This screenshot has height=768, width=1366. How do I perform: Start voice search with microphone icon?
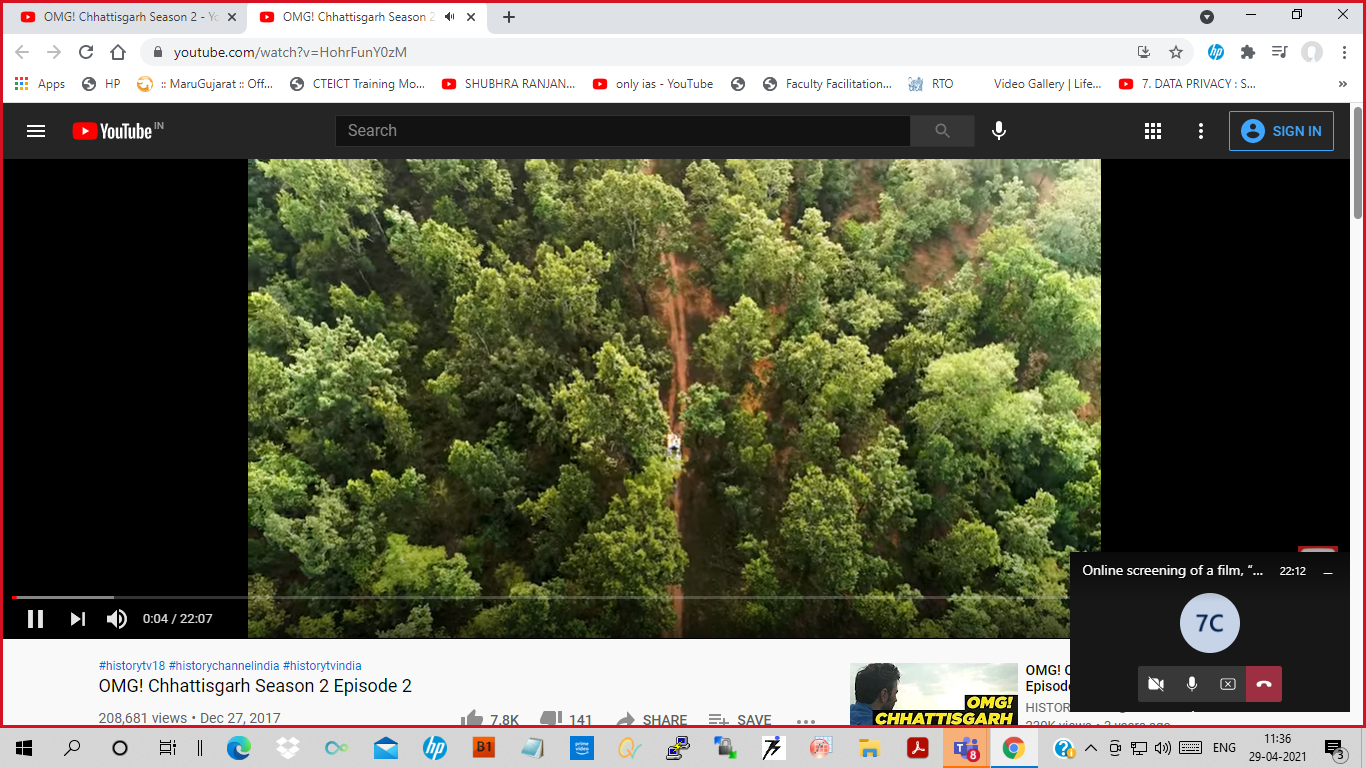[x=998, y=131]
